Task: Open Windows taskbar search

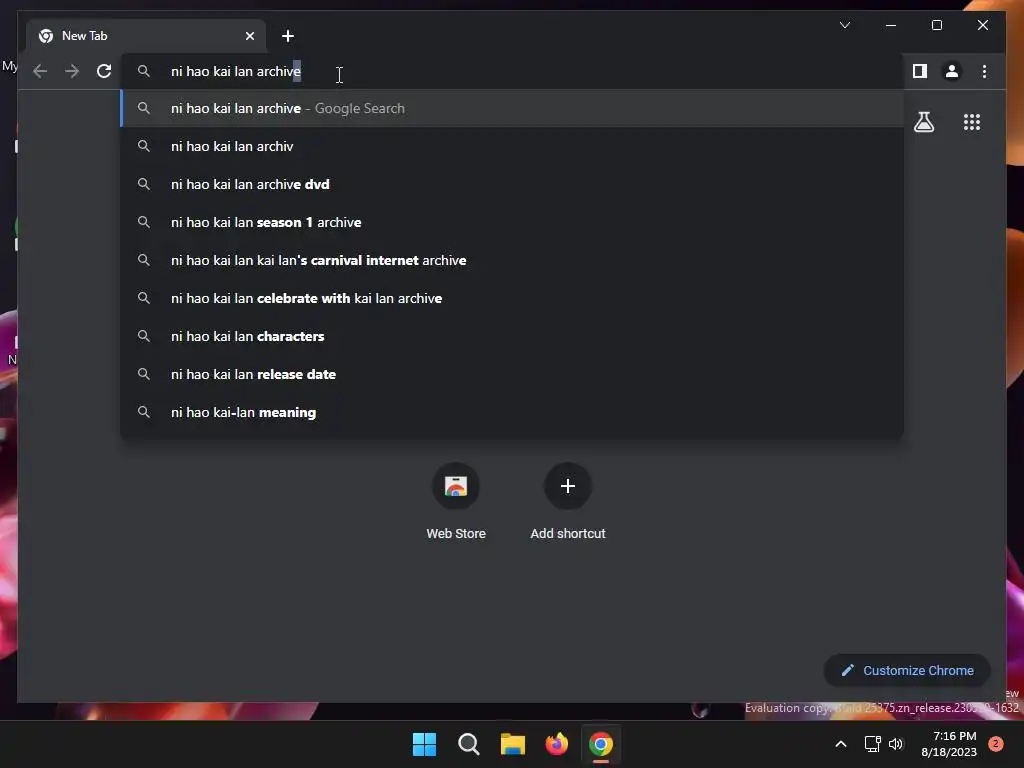Action: point(468,744)
